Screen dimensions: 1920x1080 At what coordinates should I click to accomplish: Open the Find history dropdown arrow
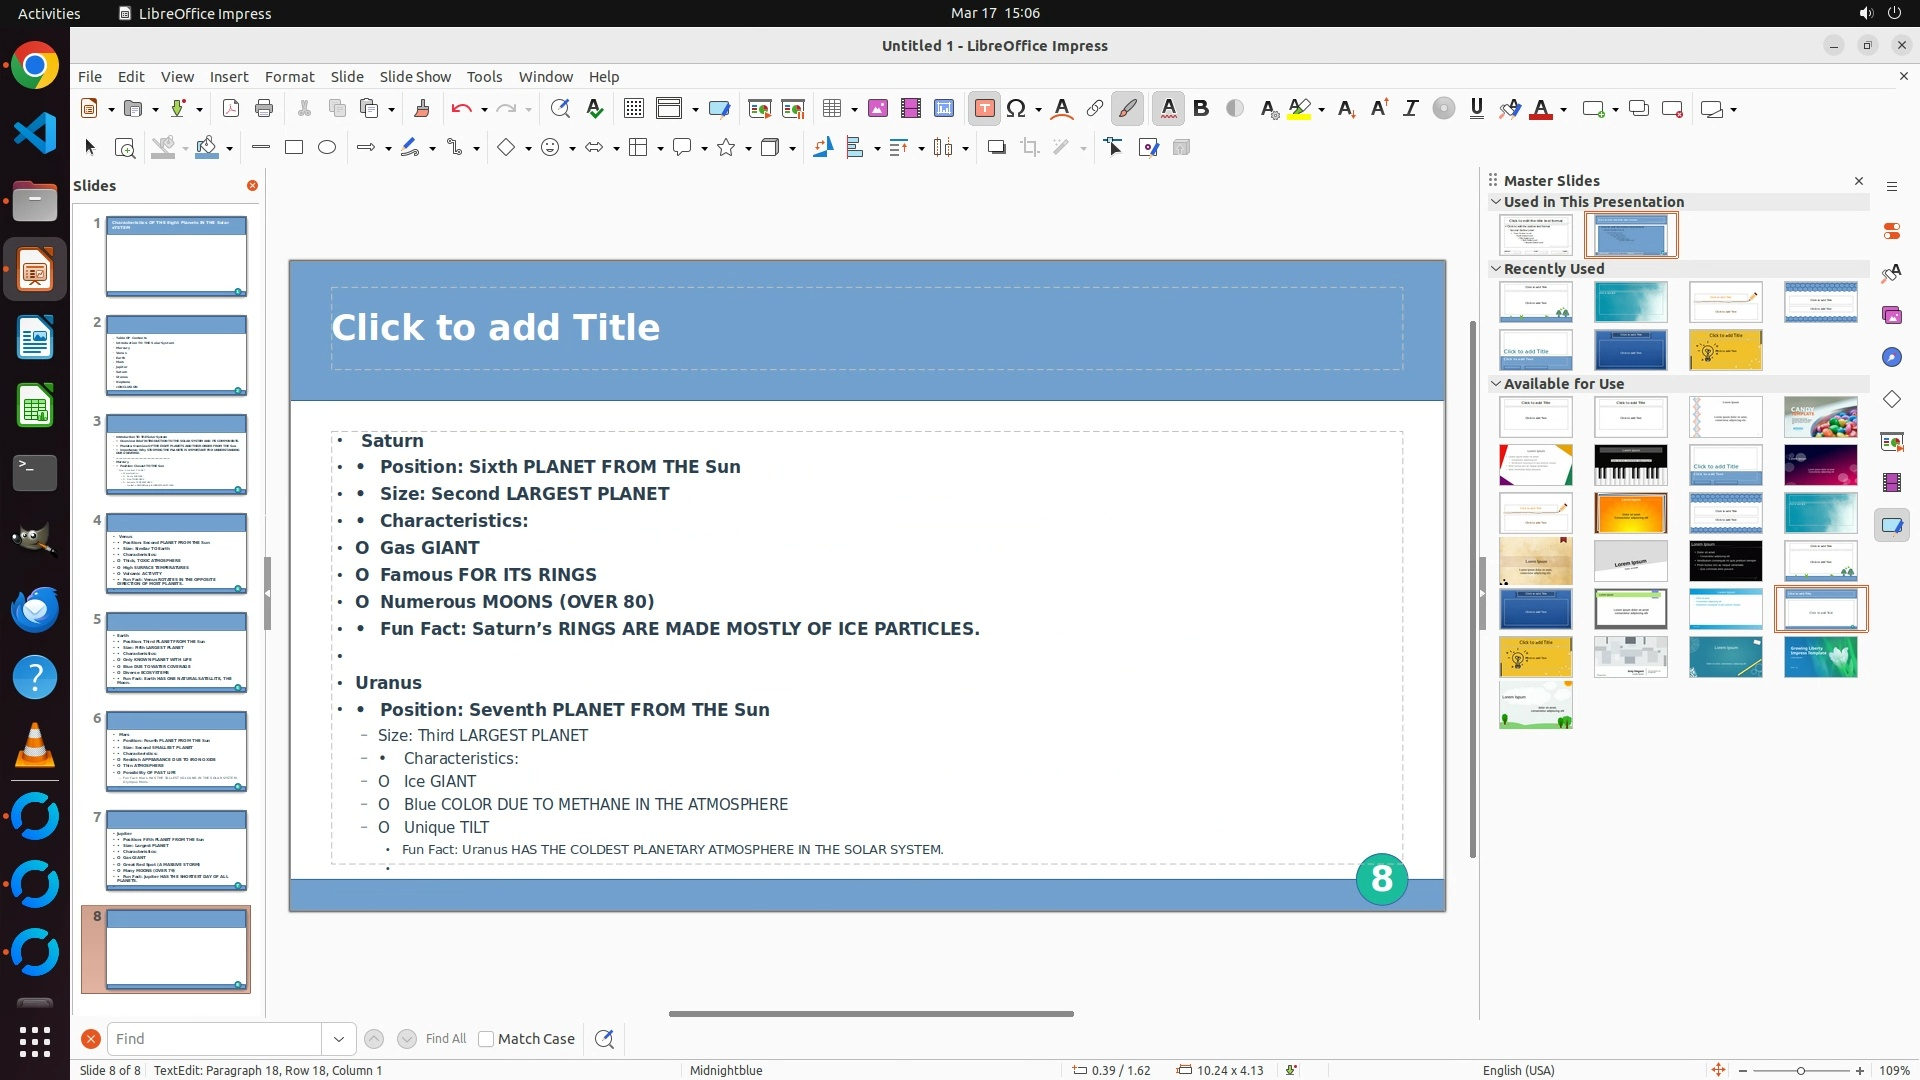click(339, 1039)
